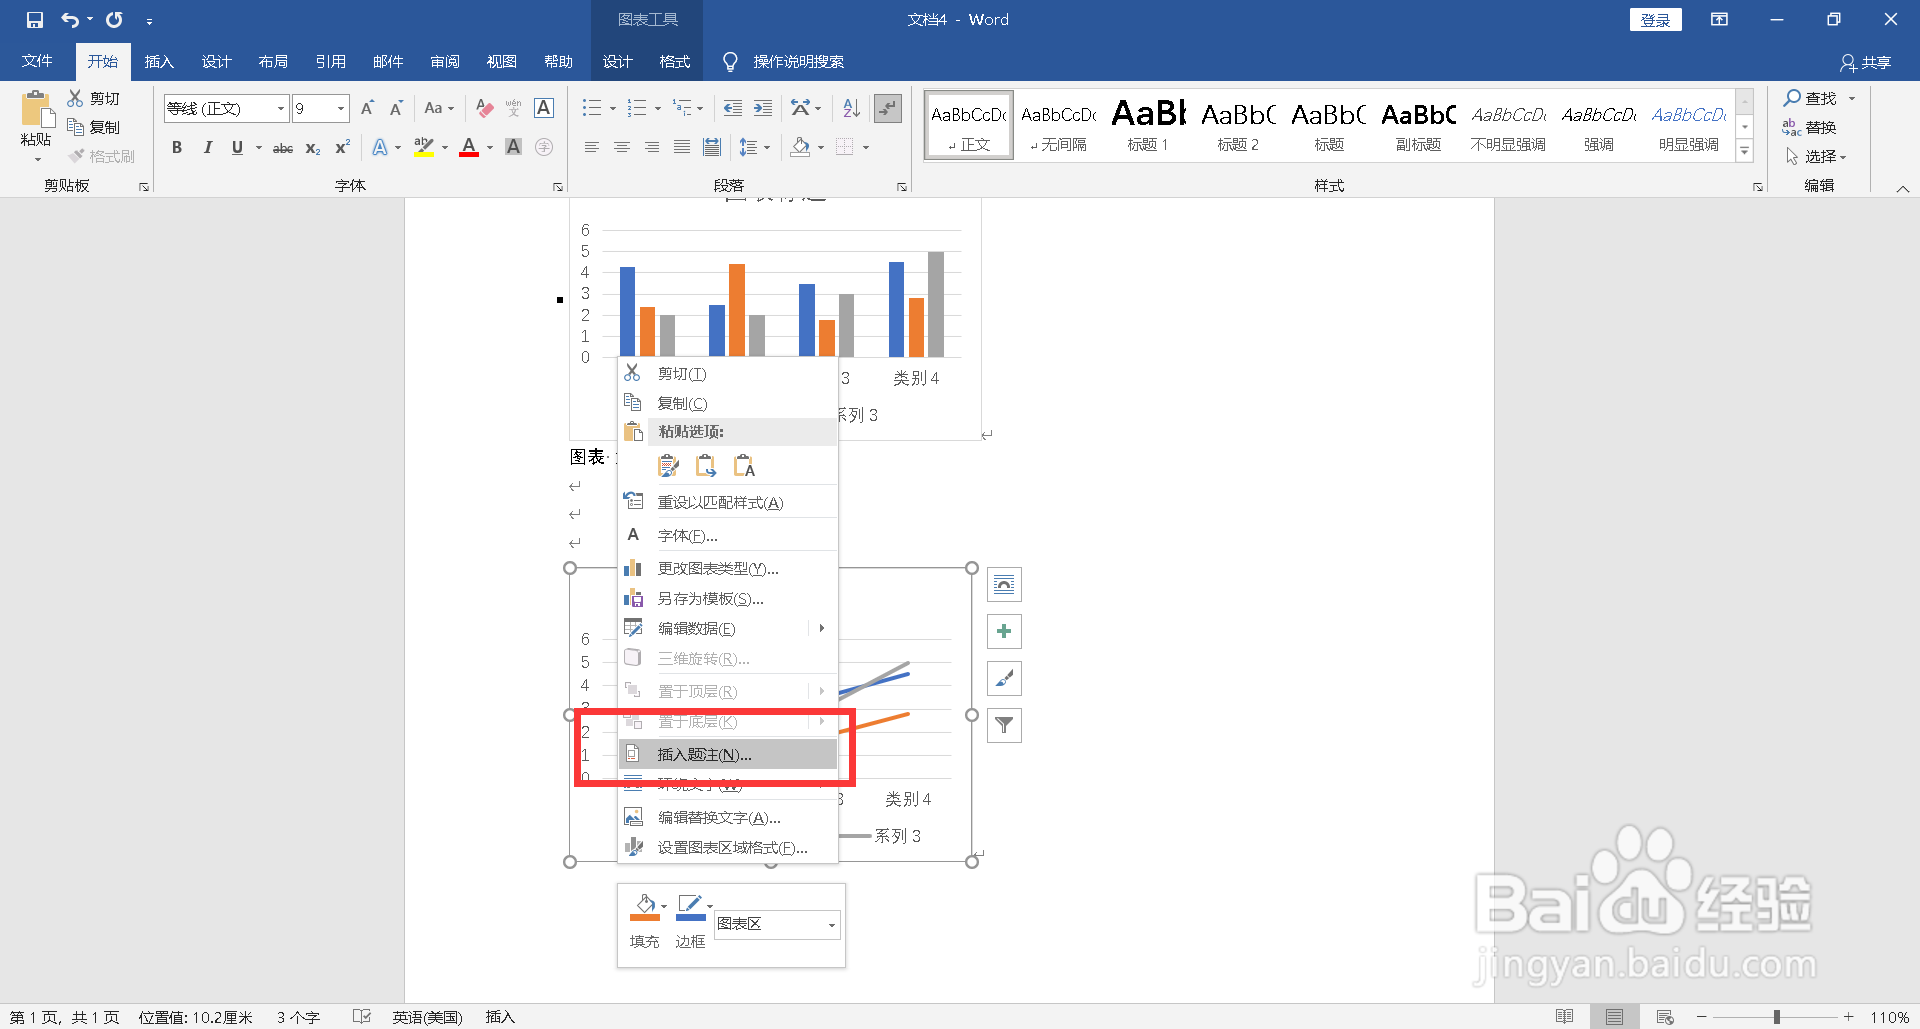This screenshot has height=1029, width=1920.
Task: Toggle show paragraph marks button
Action: (x=888, y=108)
